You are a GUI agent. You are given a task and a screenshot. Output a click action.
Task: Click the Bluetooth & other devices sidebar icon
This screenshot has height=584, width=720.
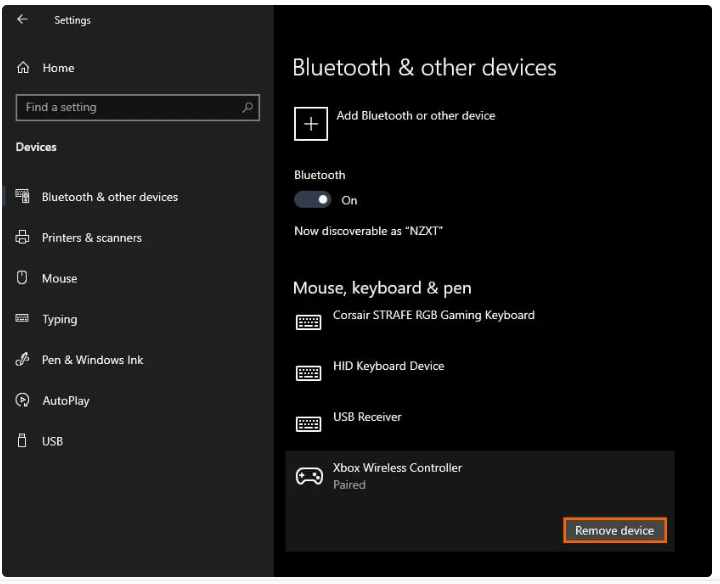[x=22, y=197]
